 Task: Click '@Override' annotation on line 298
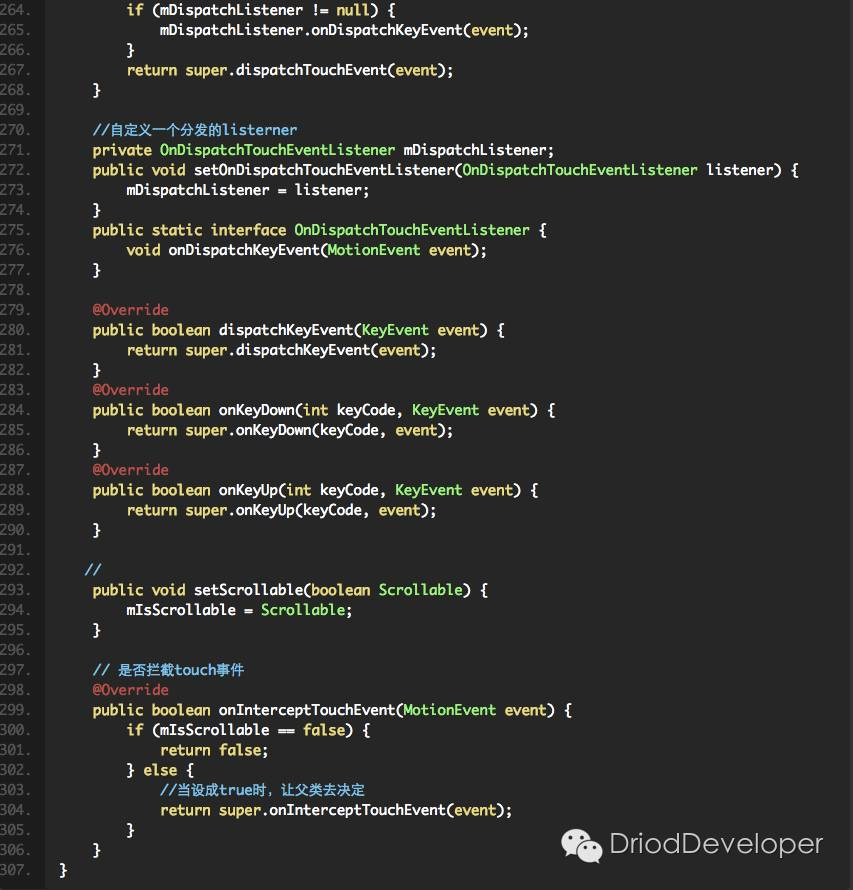tap(131, 690)
